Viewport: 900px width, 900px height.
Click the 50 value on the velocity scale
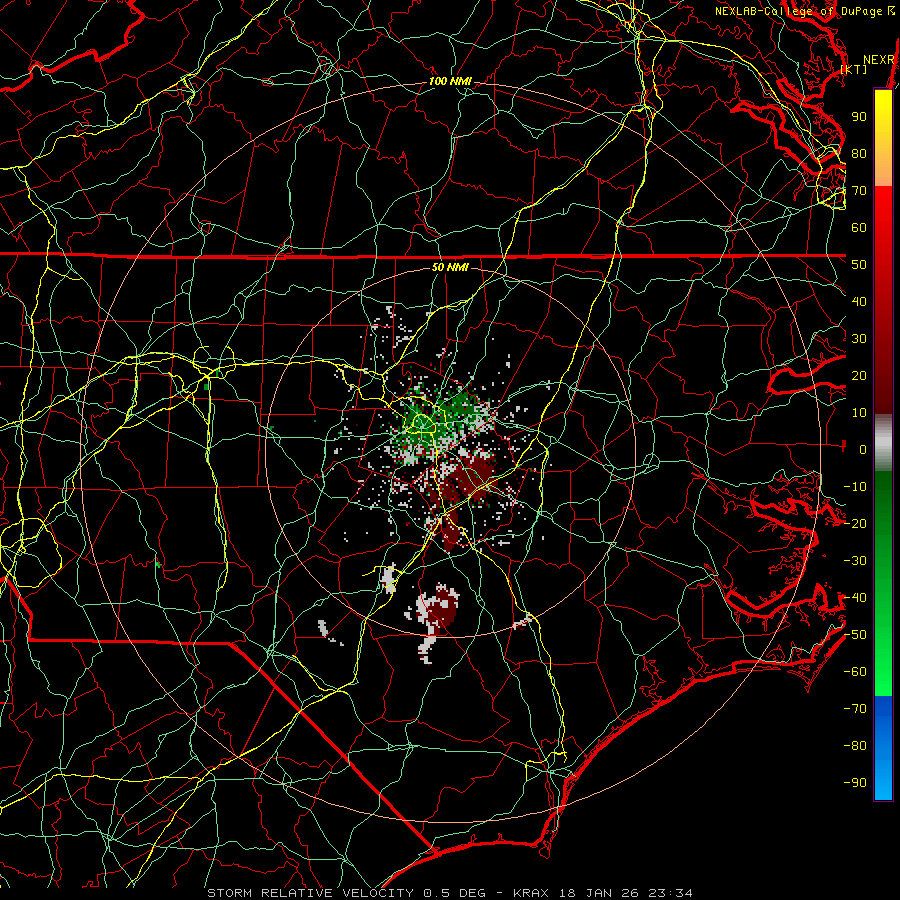[x=859, y=265]
